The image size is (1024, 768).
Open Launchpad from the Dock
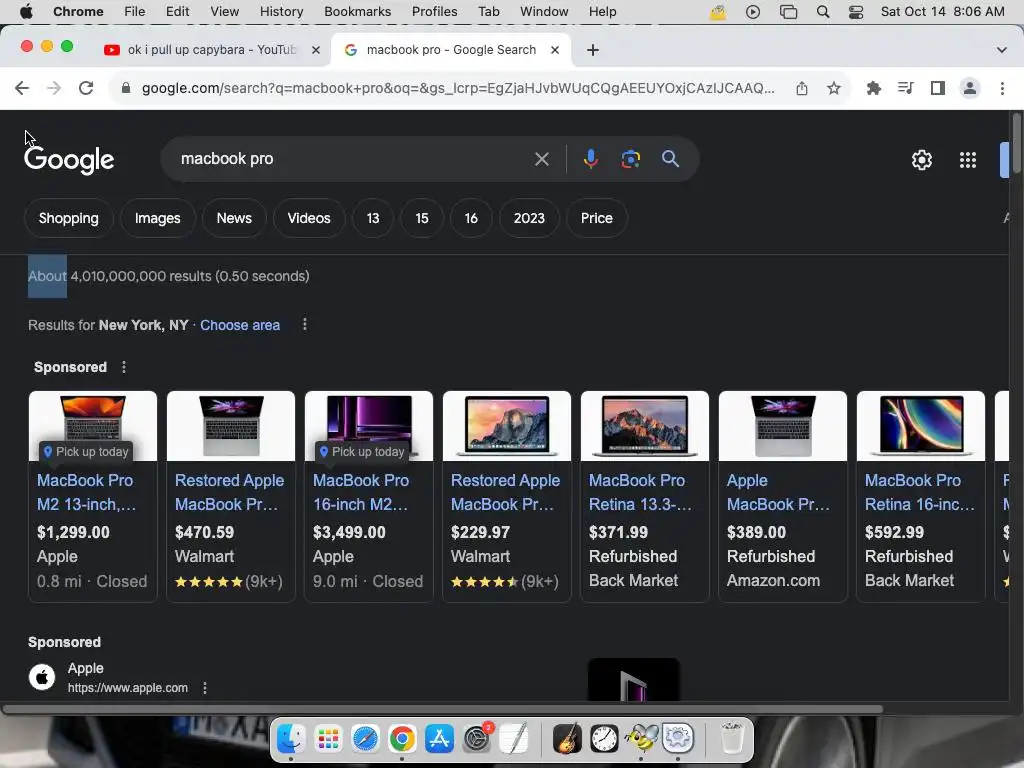coord(328,739)
